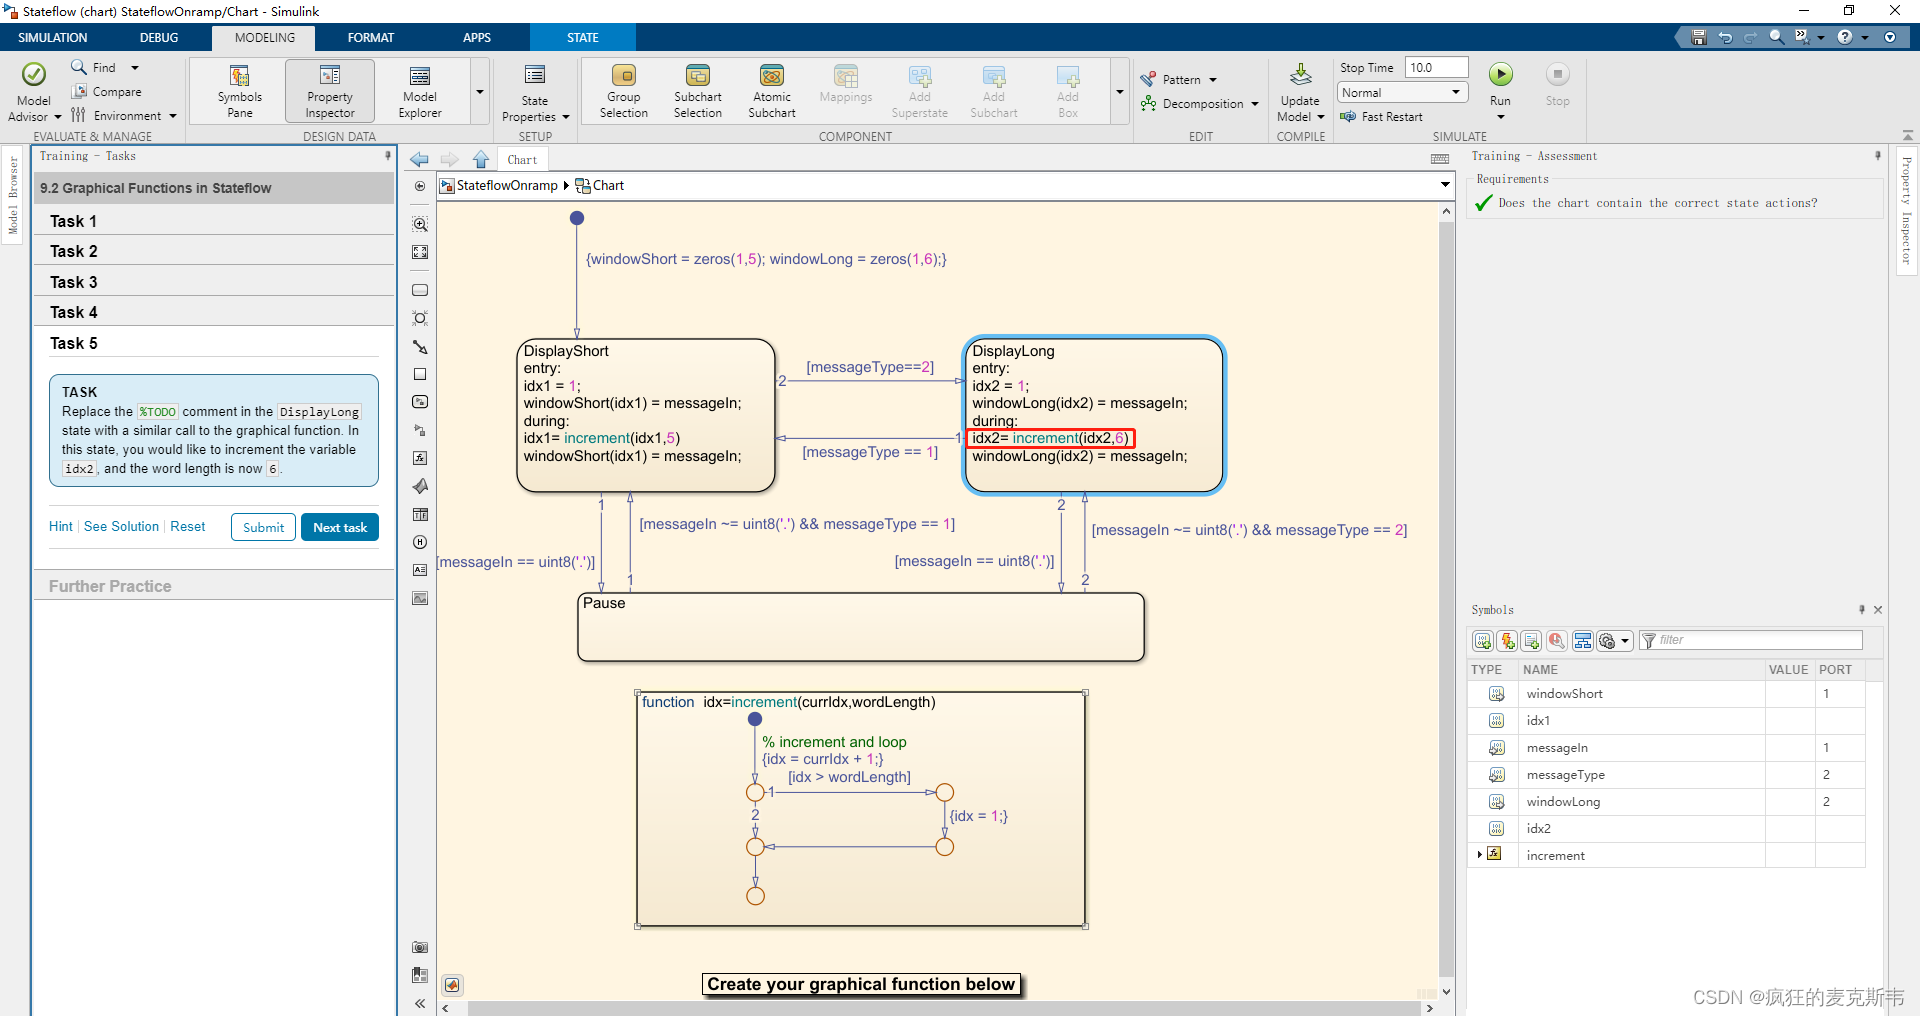1920x1016 pixels.
Task: Open quick-access search magnifier
Action: click(1776, 37)
